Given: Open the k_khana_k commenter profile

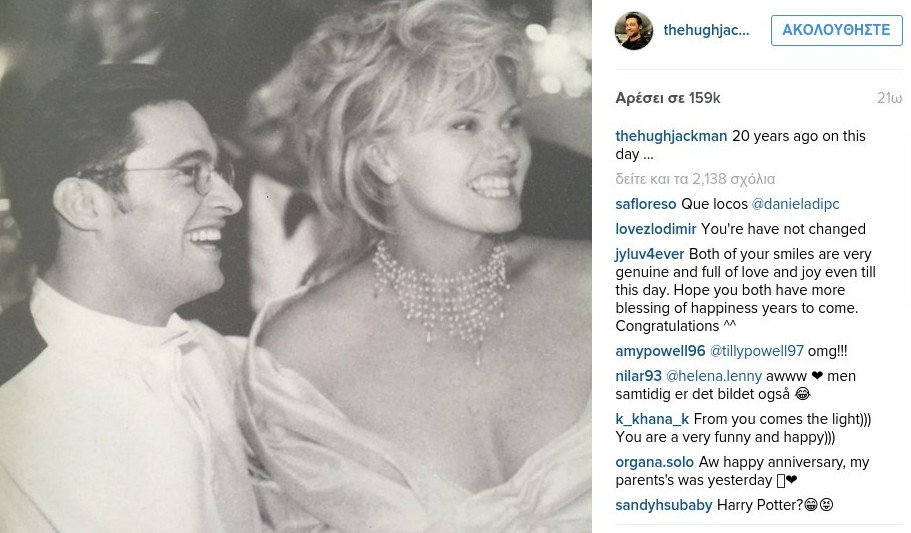Looking at the screenshot, I should pyautogui.click(x=652, y=419).
